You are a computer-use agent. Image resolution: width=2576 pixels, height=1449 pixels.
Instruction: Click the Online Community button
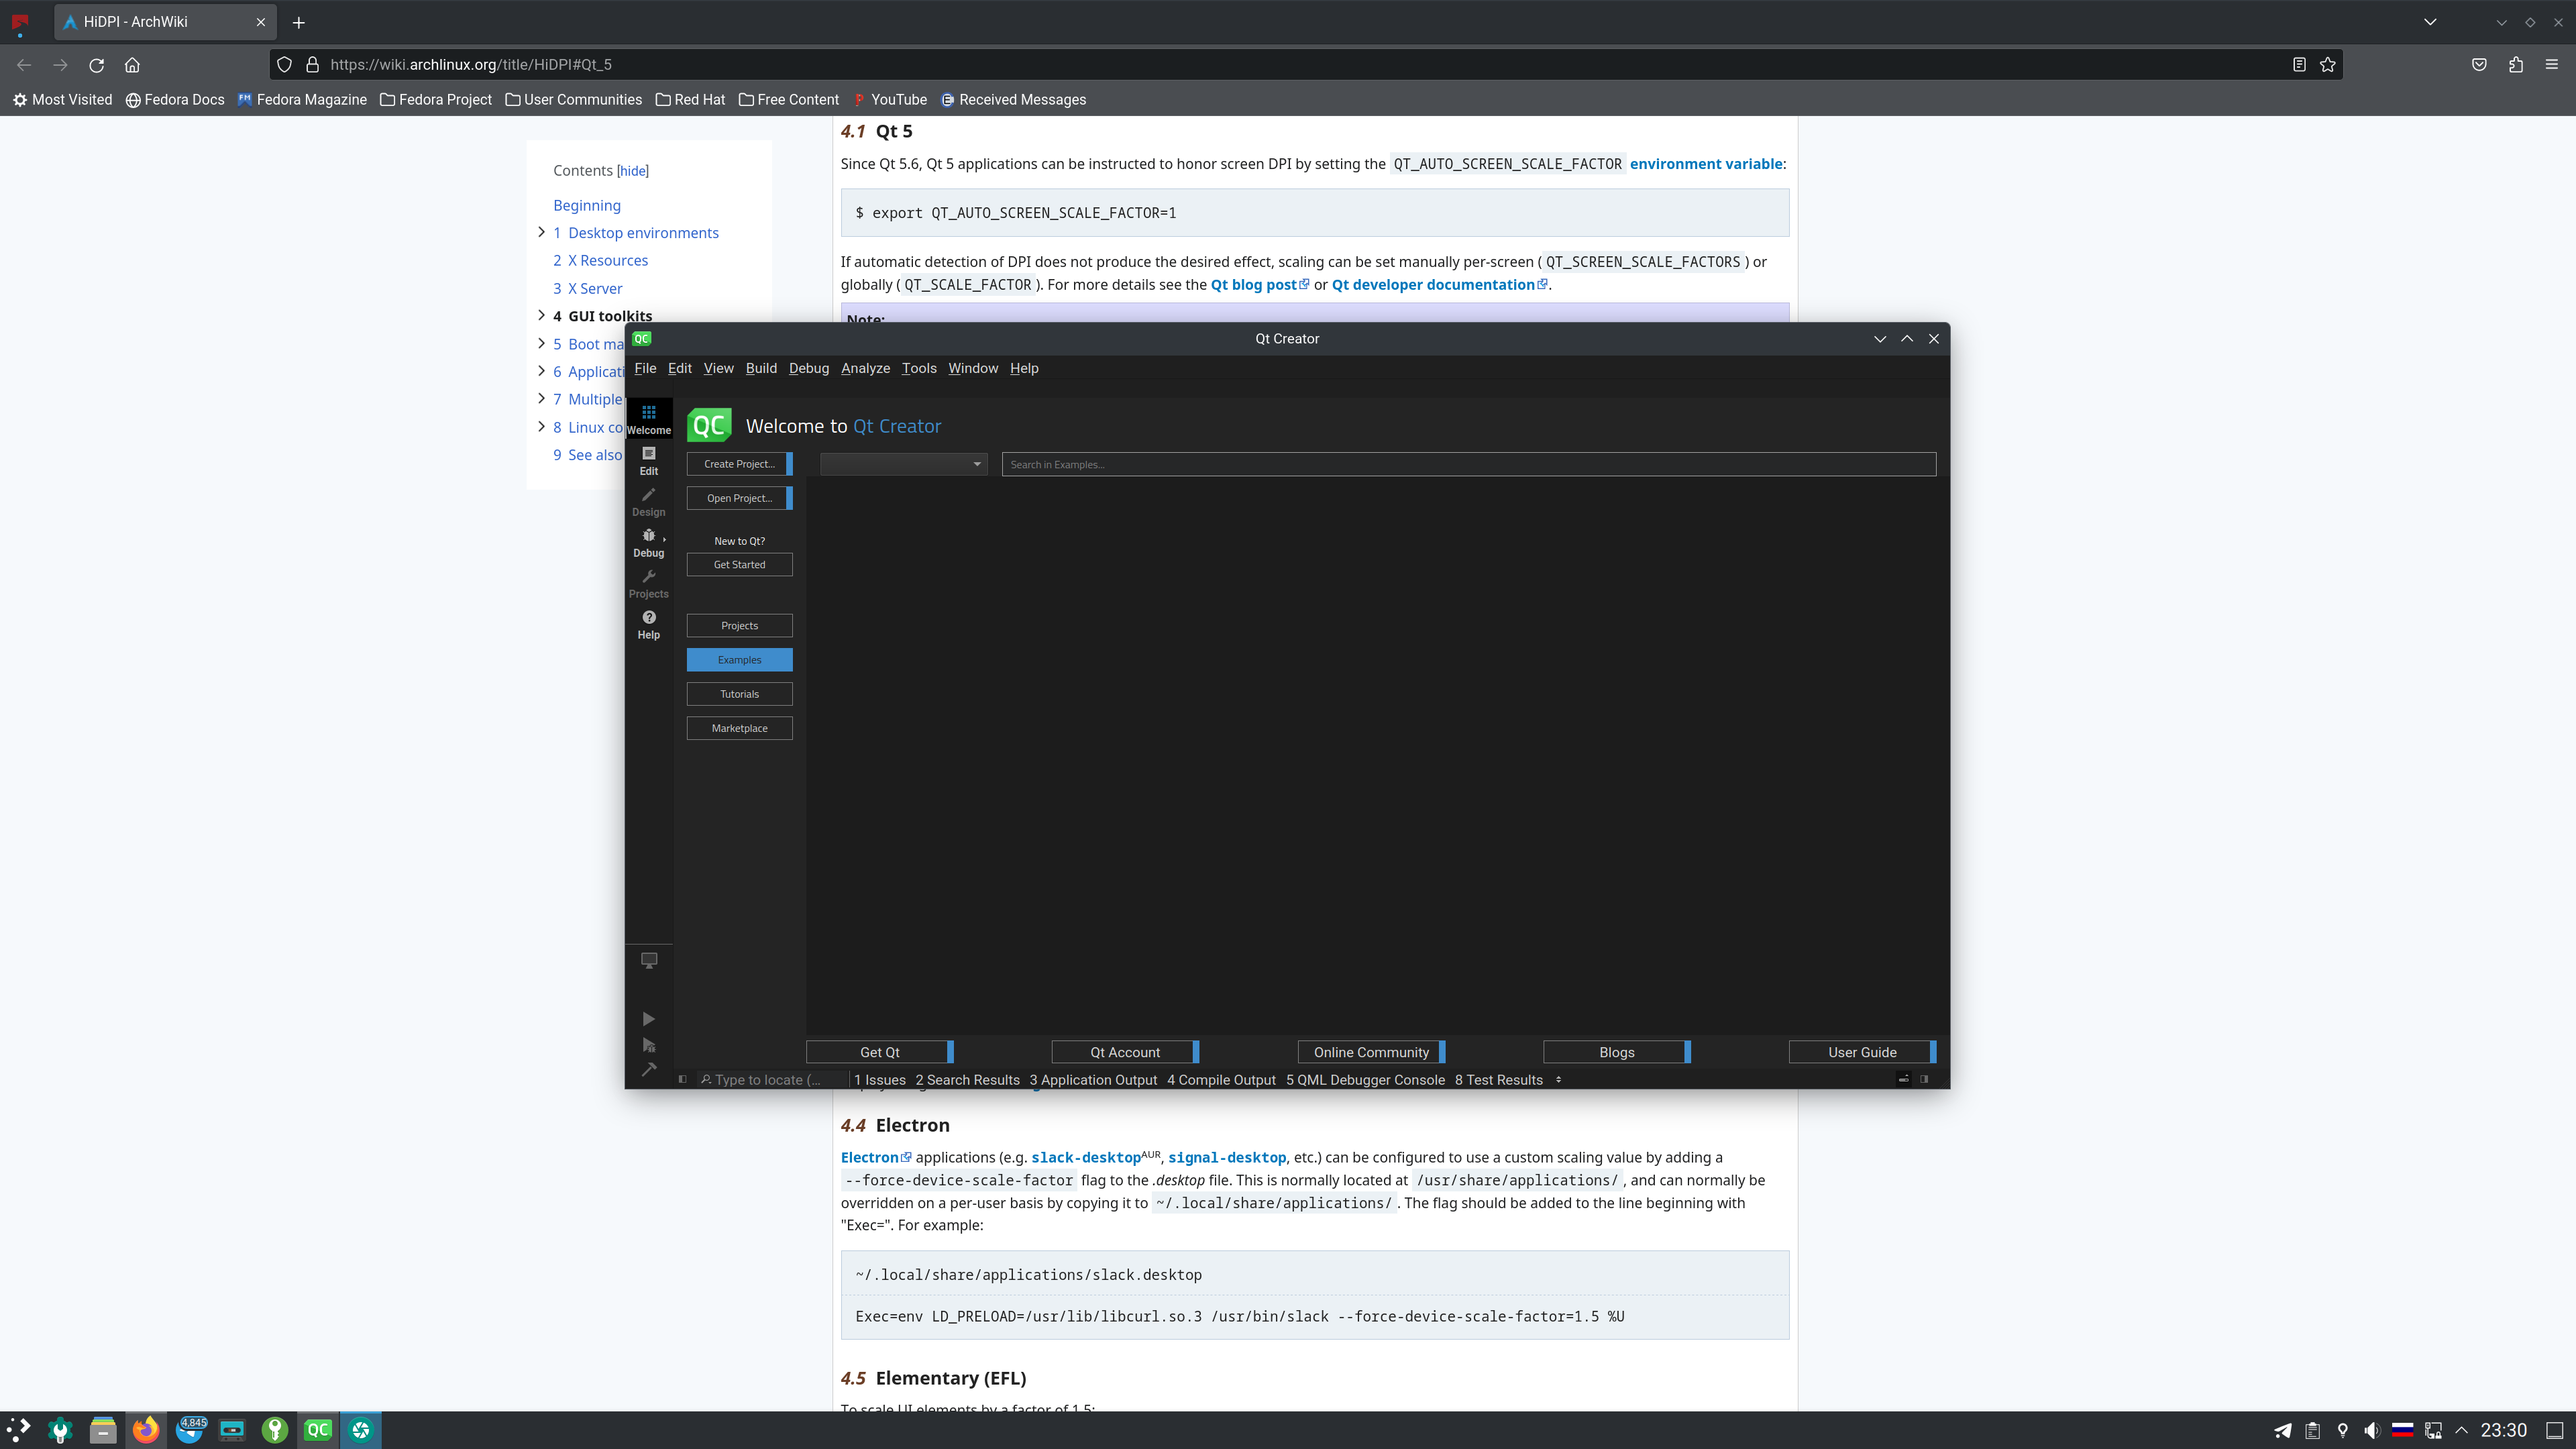coord(1371,1052)
